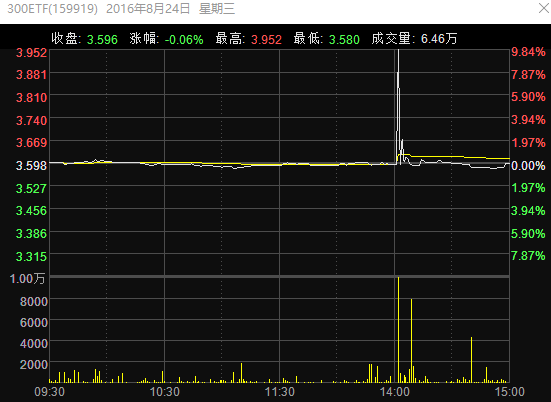Click the 14:00 time axis label
Viewport: 551px width, 402px height.
(x=395, y=391)
